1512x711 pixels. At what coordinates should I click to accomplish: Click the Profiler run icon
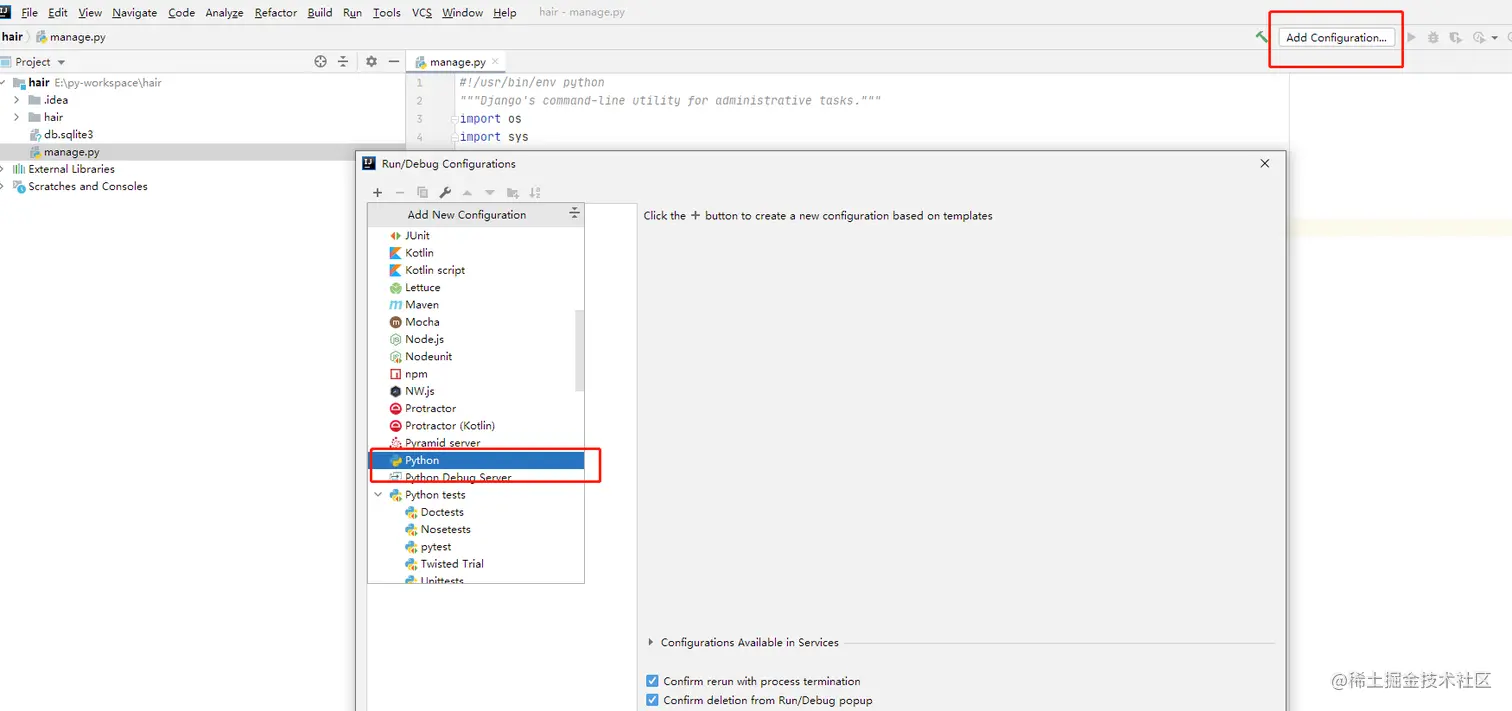tap(1479, 37)
